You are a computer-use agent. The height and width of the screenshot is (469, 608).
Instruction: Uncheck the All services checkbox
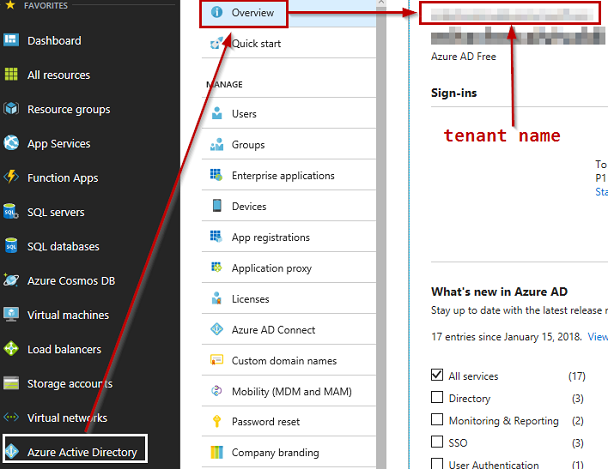437,375
